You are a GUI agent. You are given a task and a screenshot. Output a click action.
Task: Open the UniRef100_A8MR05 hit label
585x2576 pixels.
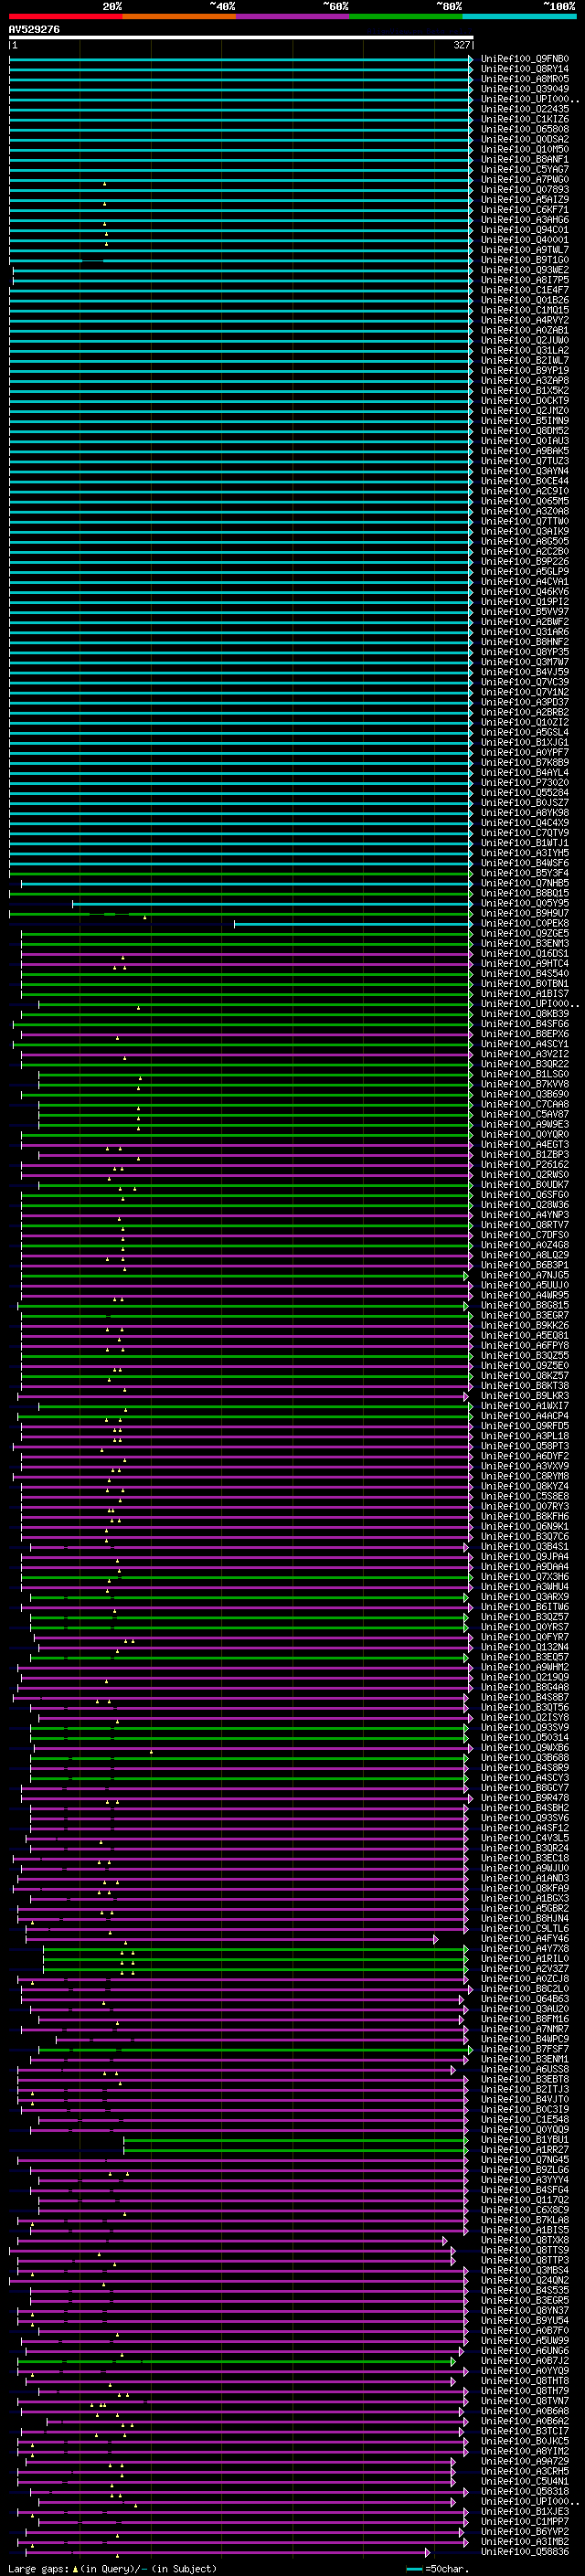point(525,79)
